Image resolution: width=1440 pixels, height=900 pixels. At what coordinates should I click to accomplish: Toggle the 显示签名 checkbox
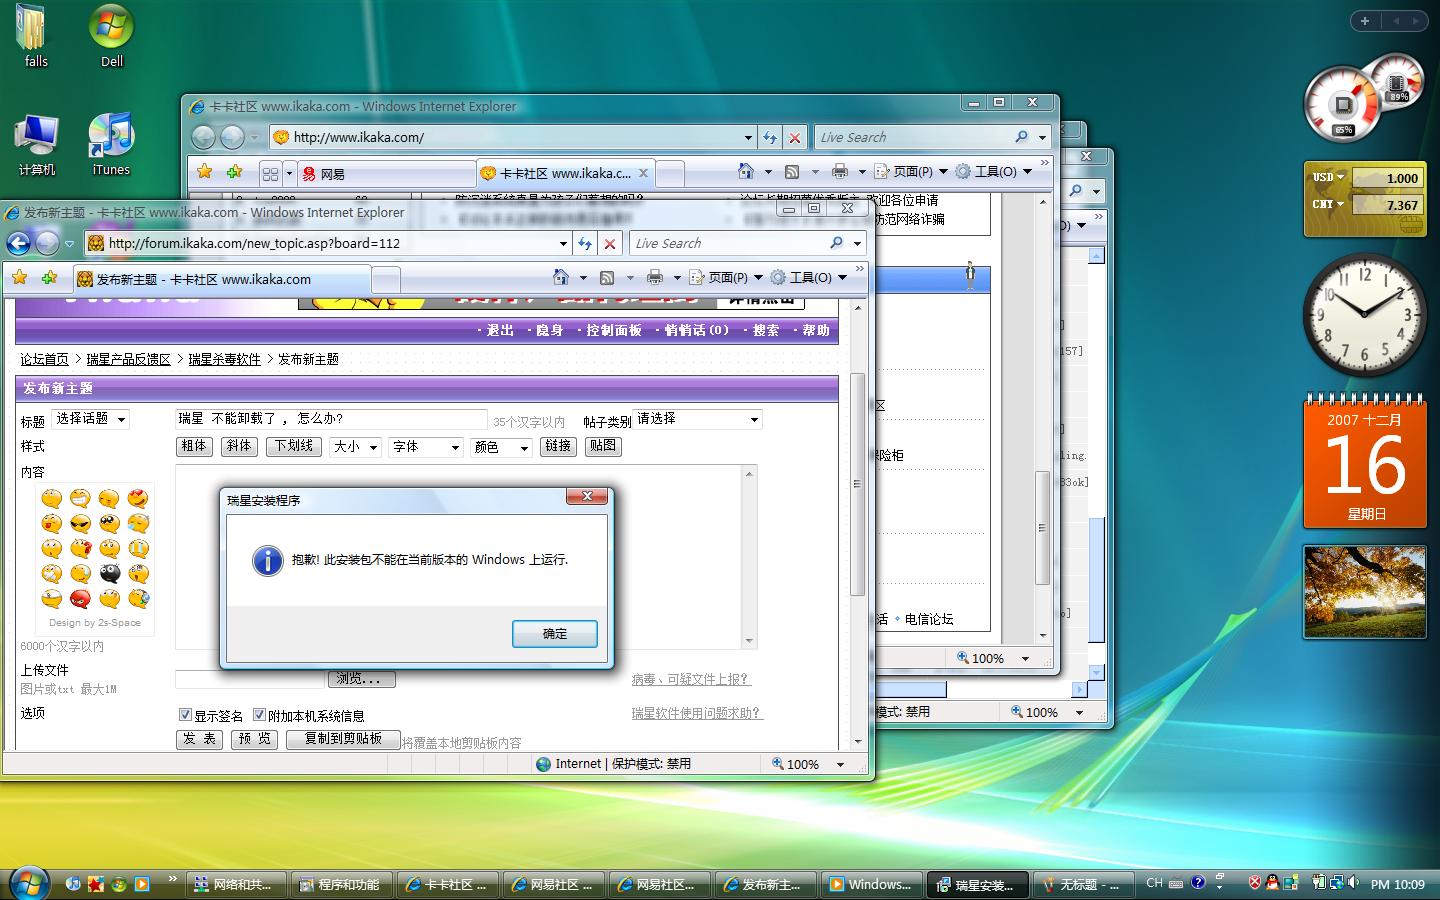(185, 715)
